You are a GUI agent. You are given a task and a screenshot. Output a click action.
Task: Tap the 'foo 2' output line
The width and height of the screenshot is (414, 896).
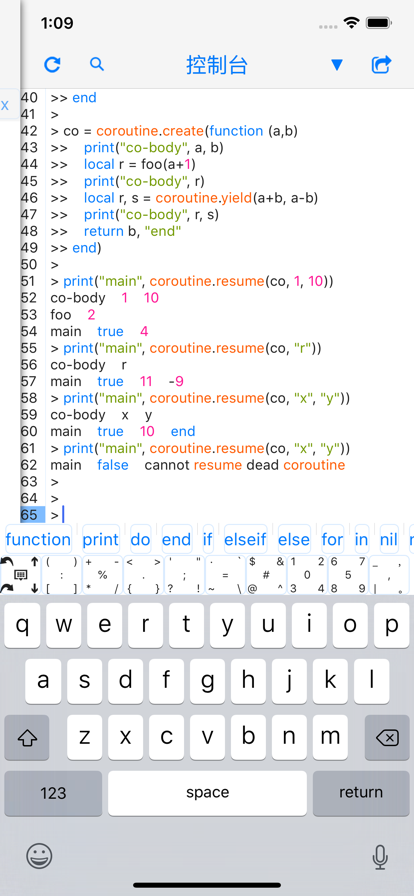(x=73, y=315)
